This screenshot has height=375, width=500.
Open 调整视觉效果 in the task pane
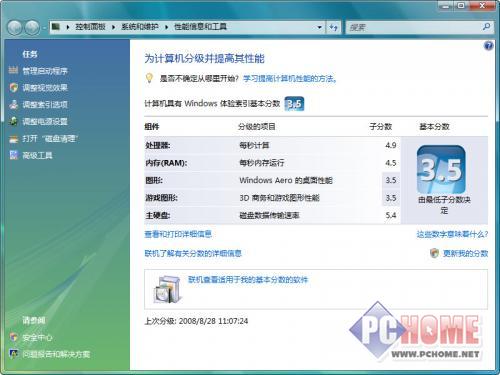point(45,88)
